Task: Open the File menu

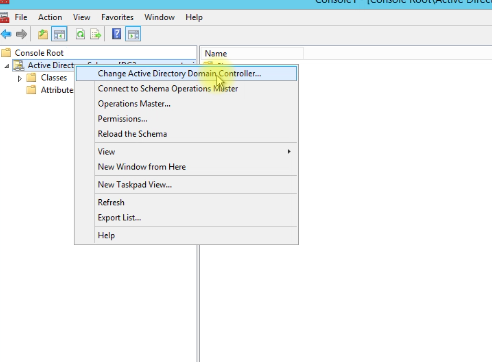Action: tap(21, 17)
